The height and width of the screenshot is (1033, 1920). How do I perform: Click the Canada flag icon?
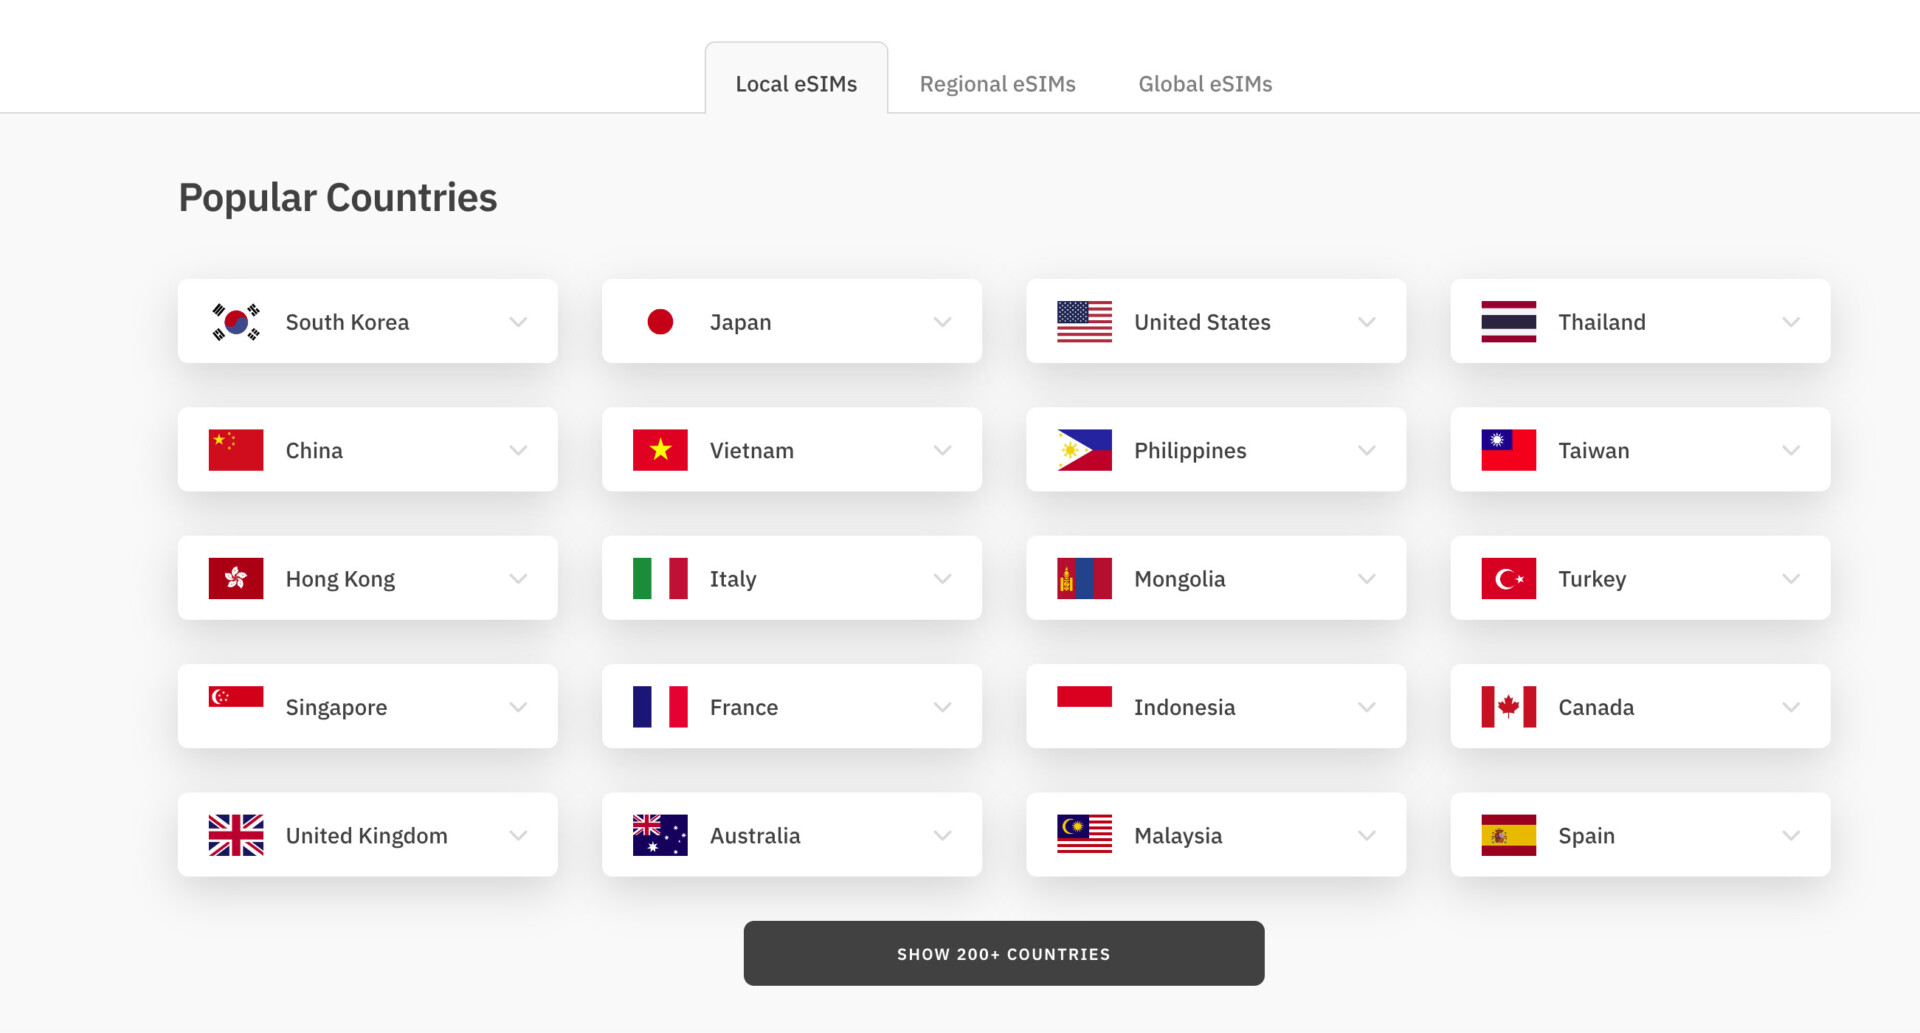(1508, 707)
